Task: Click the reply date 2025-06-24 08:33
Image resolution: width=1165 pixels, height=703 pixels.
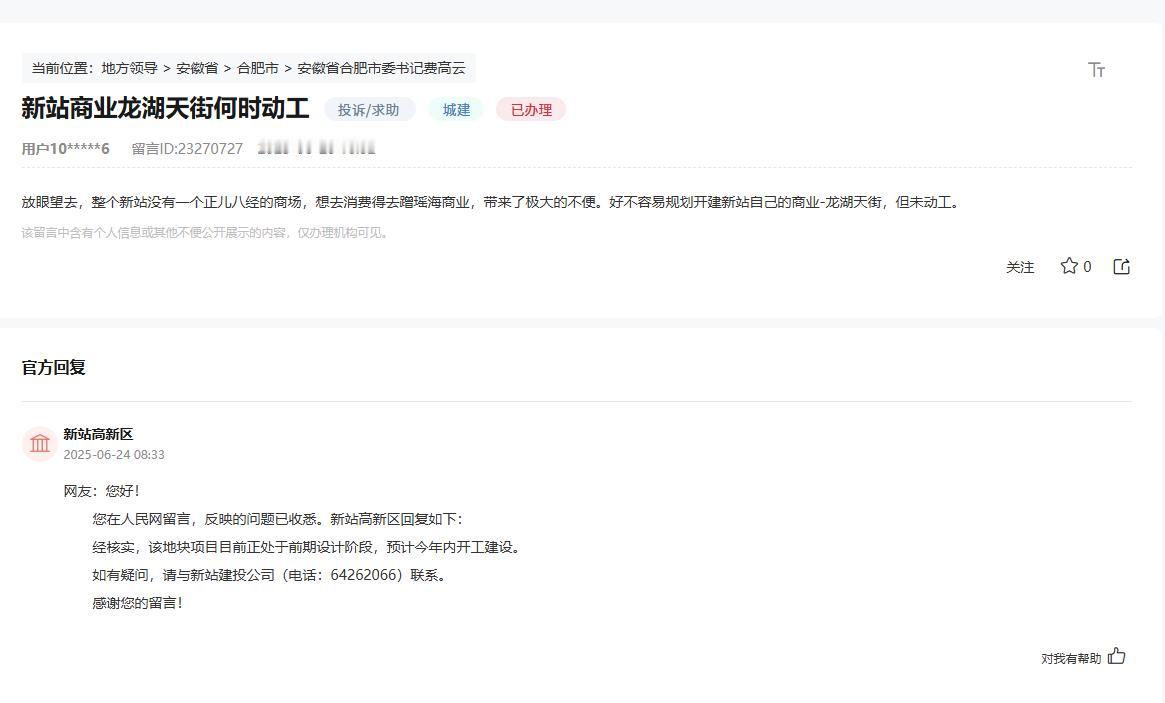Action: 114,455
